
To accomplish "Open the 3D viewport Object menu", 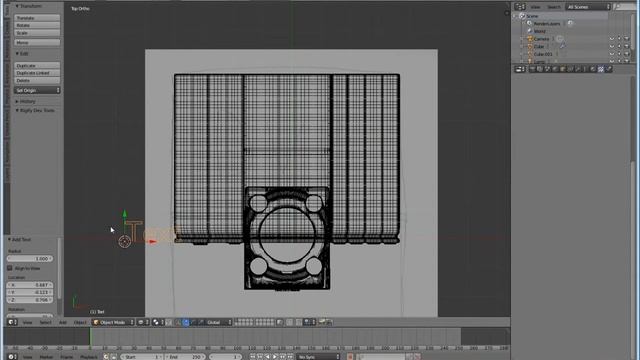I will (x=80, y=322).
